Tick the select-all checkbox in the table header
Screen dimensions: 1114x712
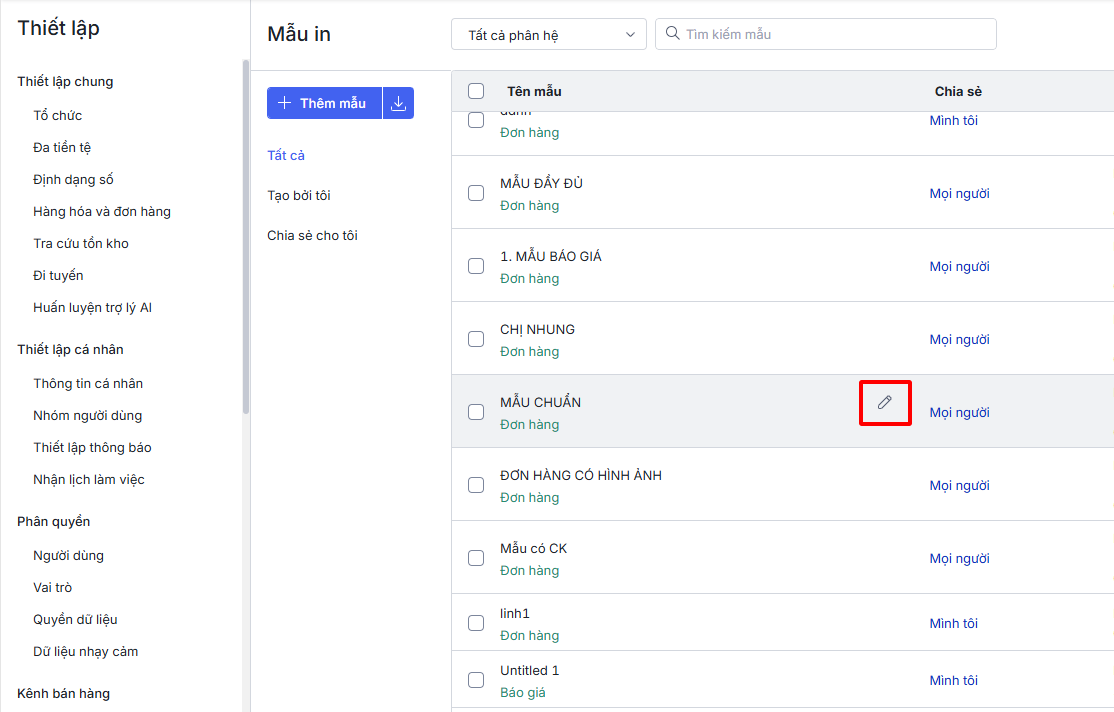click(476, 91)
